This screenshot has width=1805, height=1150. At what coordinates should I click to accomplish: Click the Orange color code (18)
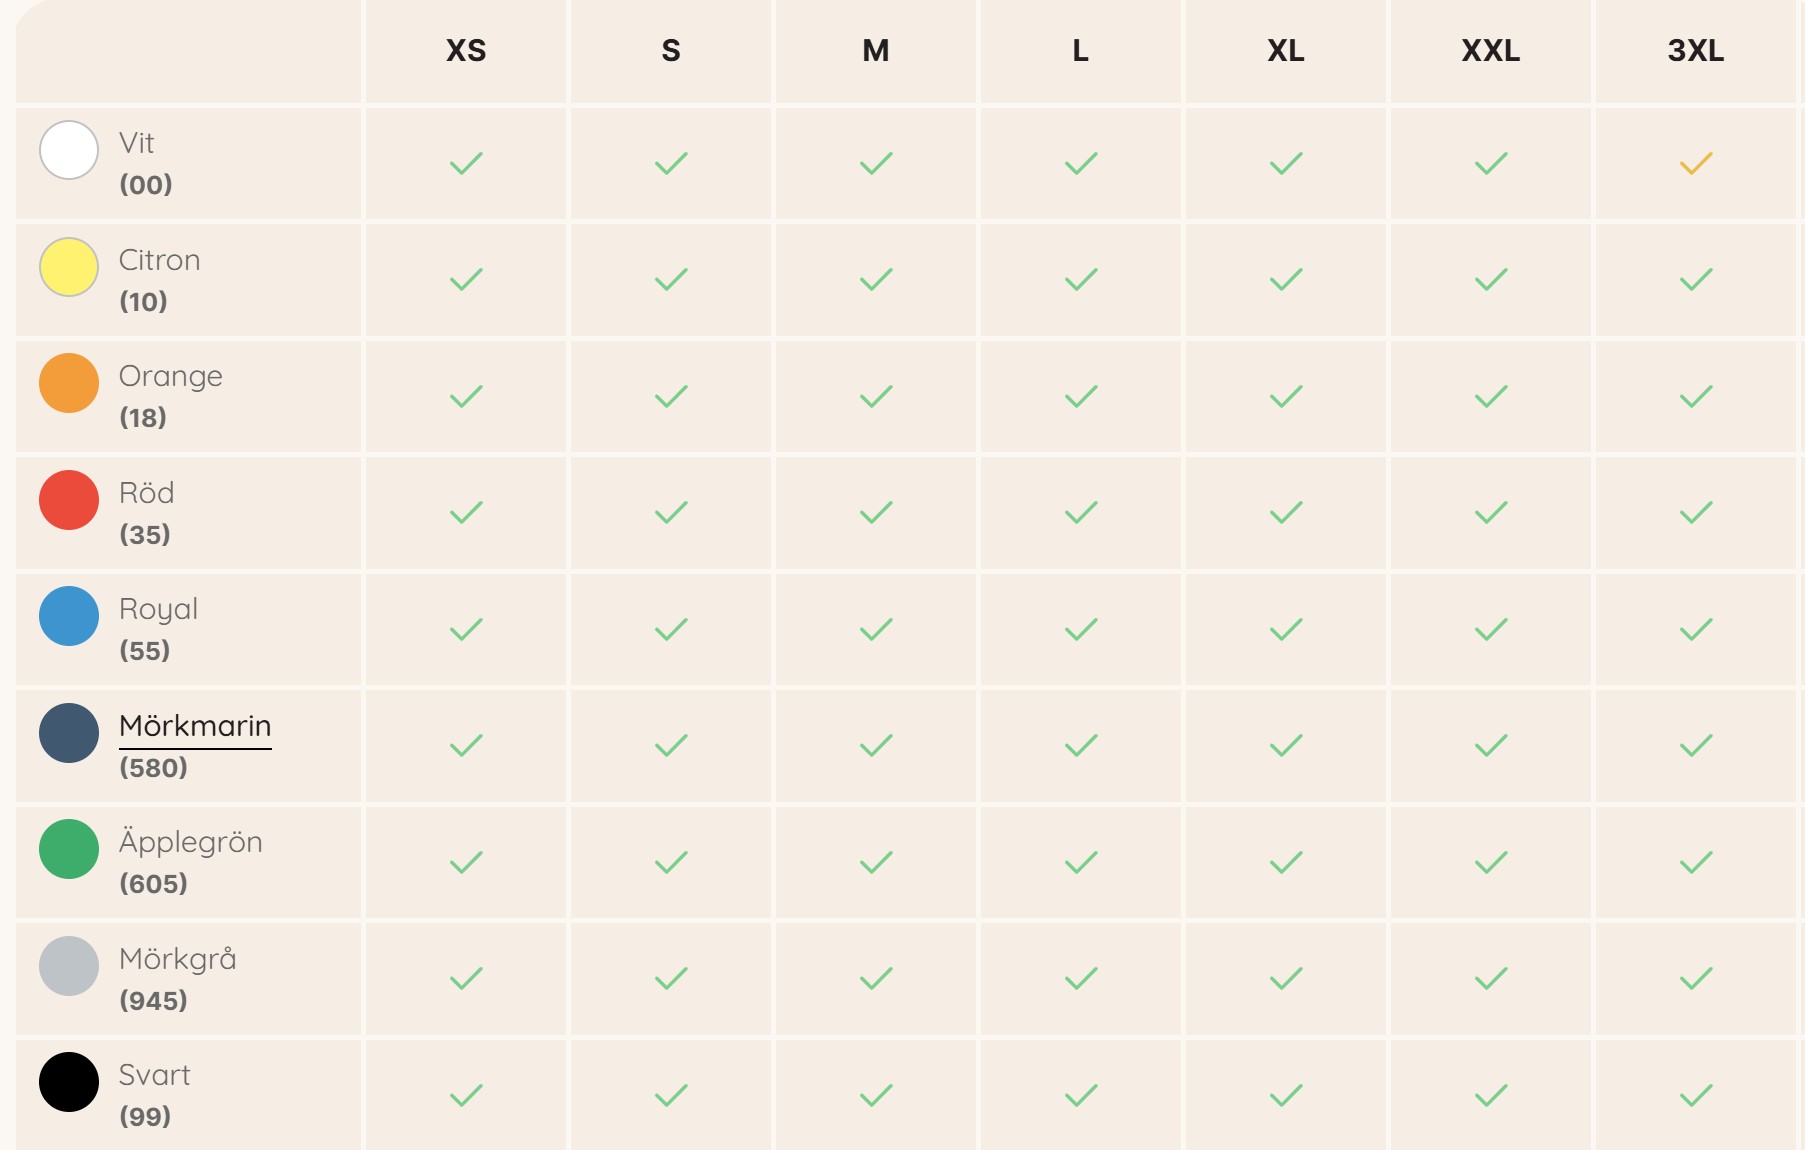(143, 418)
